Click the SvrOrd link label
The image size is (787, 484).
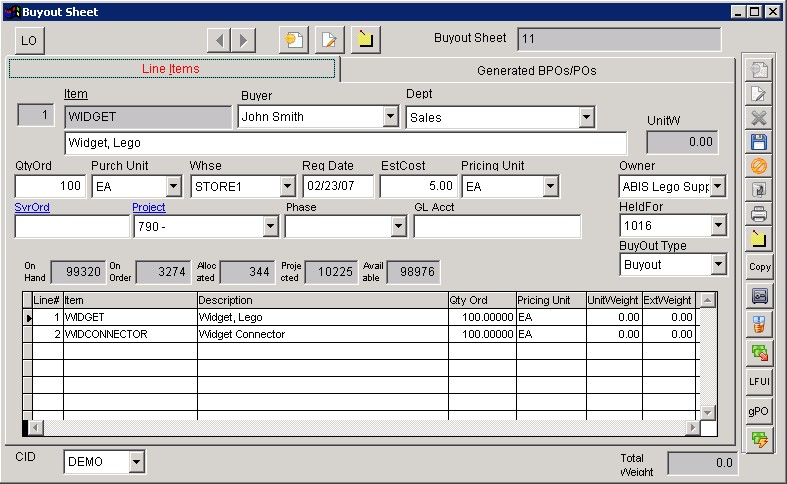coord(32,207)
